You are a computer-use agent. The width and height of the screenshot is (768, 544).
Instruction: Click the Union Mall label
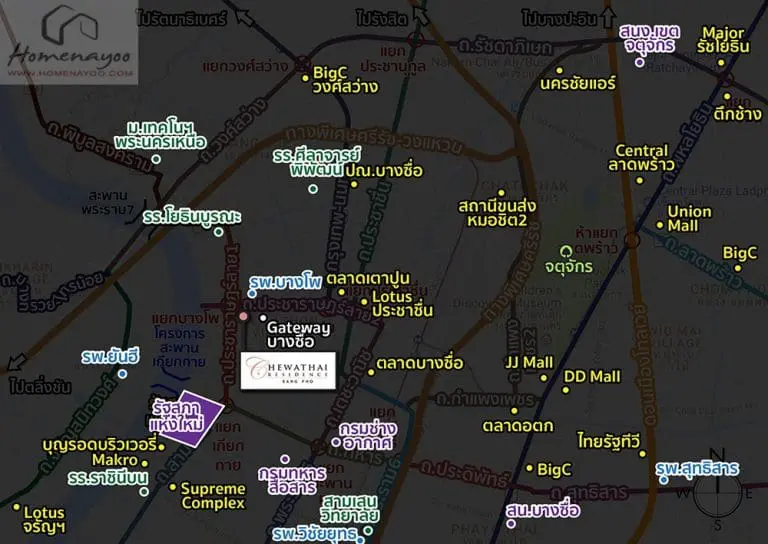tap(690, 219)
